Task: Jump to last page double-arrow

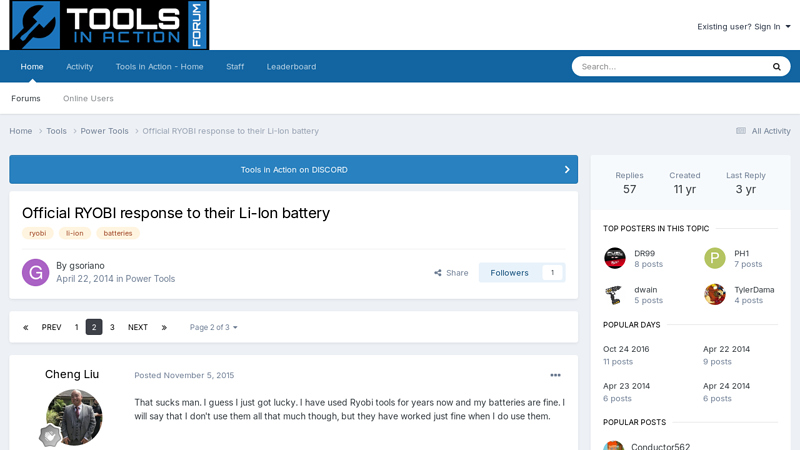Action: pos(164,327)
